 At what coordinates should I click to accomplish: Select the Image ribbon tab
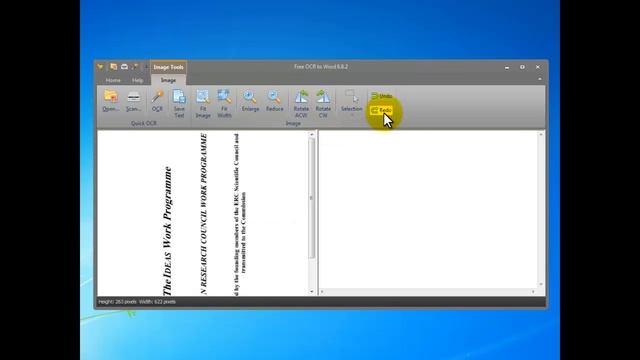point(168,80)
